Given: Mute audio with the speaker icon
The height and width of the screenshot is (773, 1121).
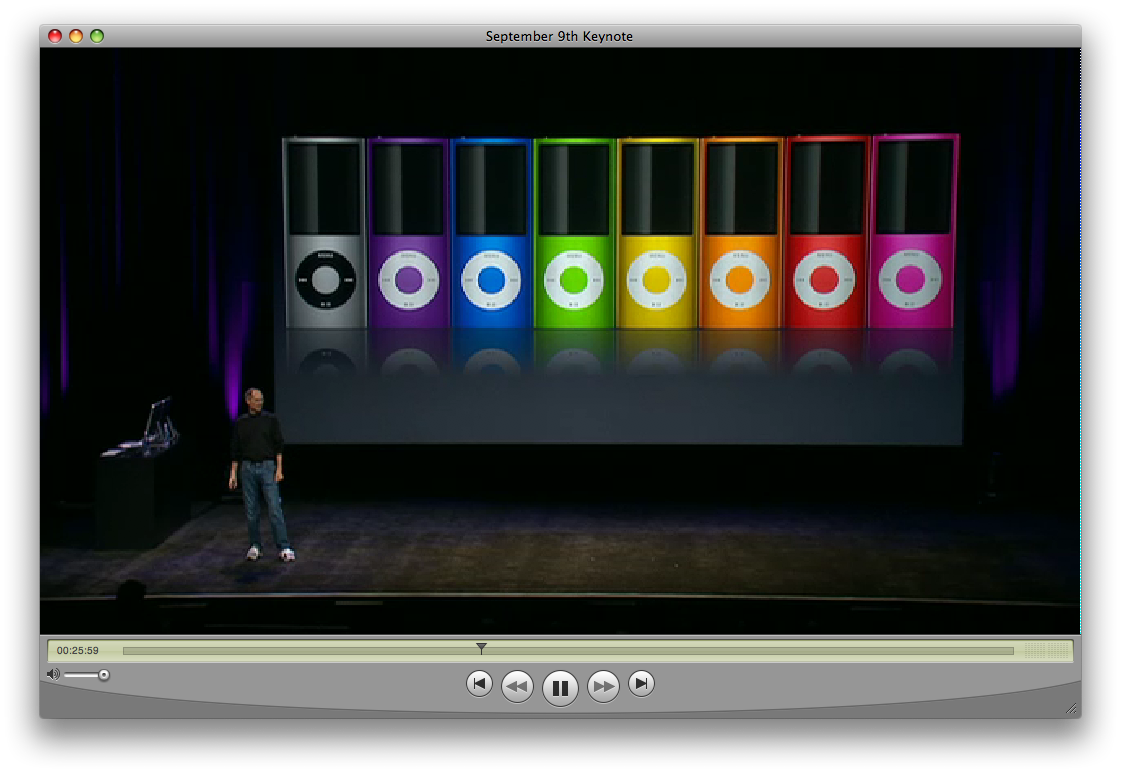Looking at the screenshot, I should (x=53, y=674).
